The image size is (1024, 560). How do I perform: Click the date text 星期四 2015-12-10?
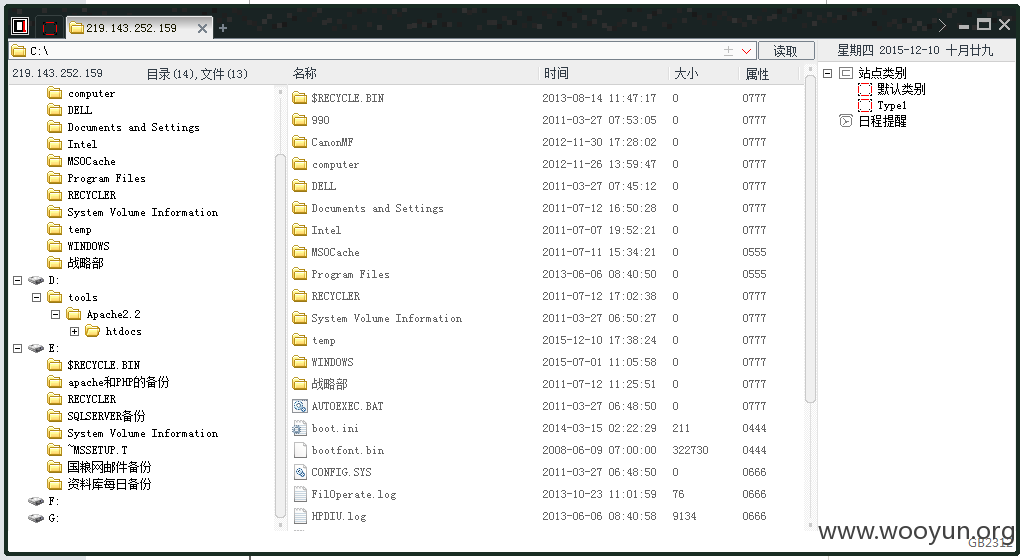click(x=888, y=50)
